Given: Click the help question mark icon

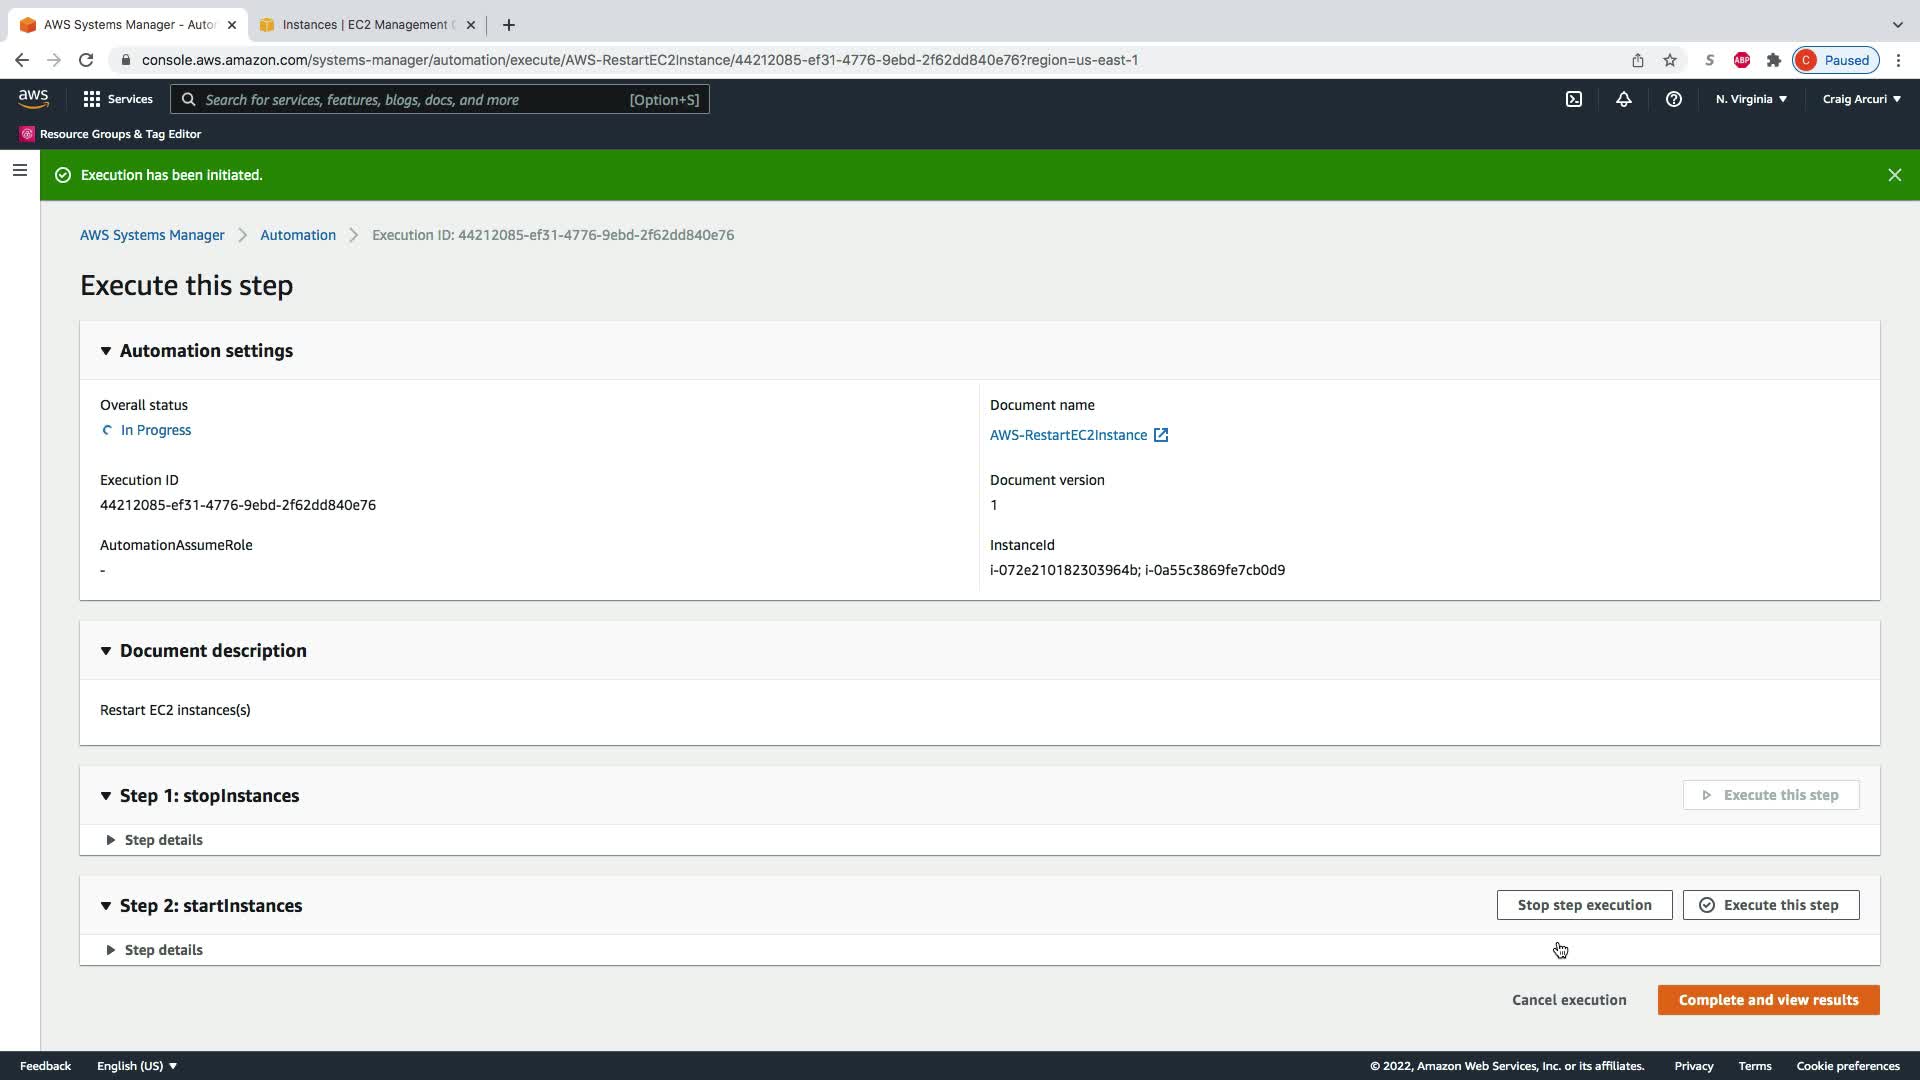Looking at the screenshot, I should (1674, 99).
